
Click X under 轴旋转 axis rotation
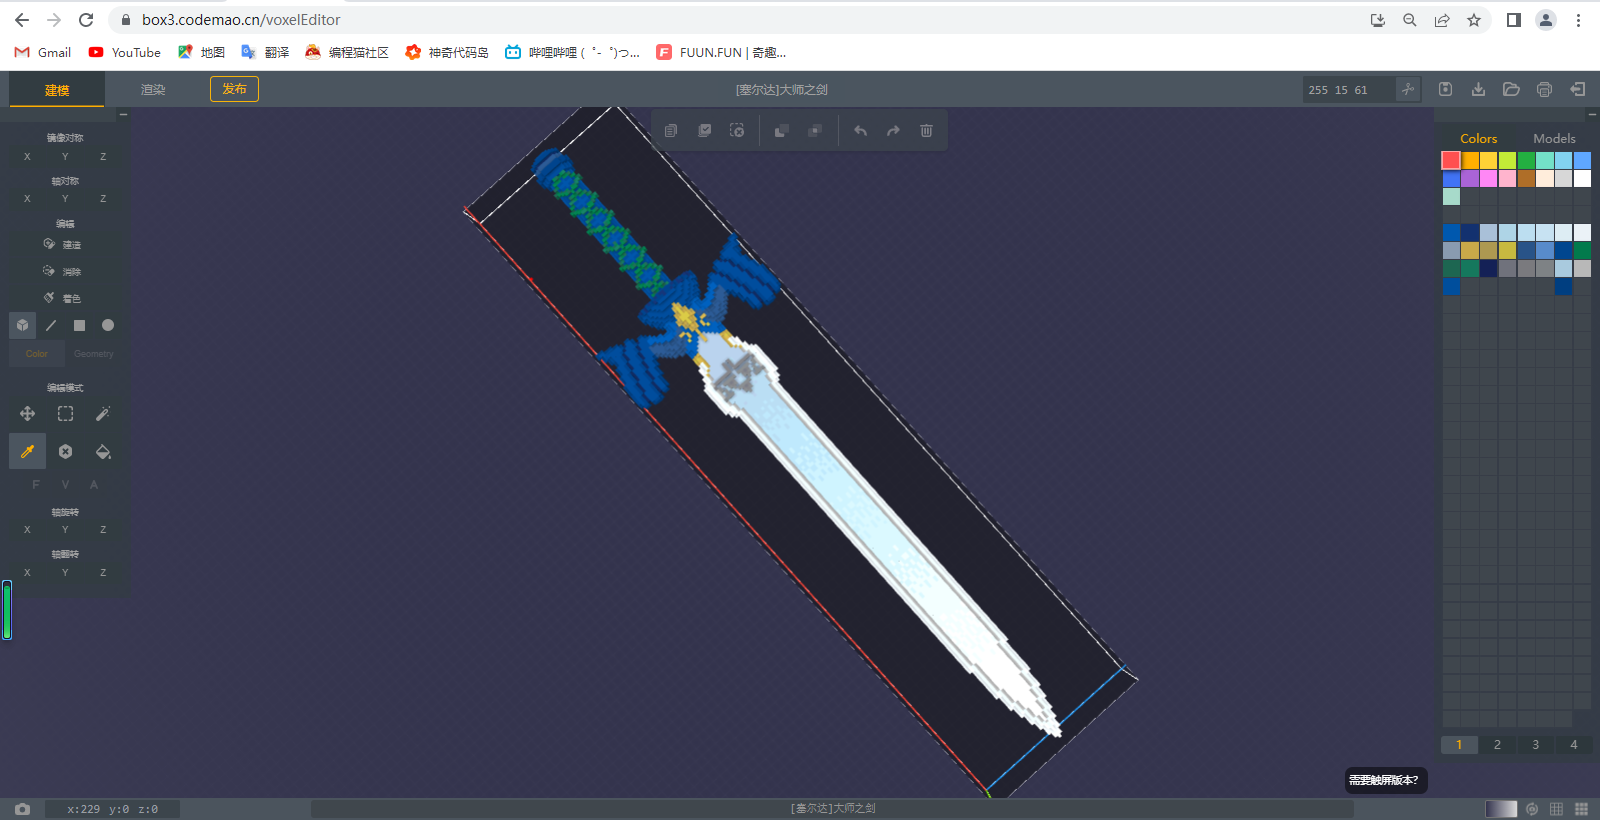click(27, 530)
